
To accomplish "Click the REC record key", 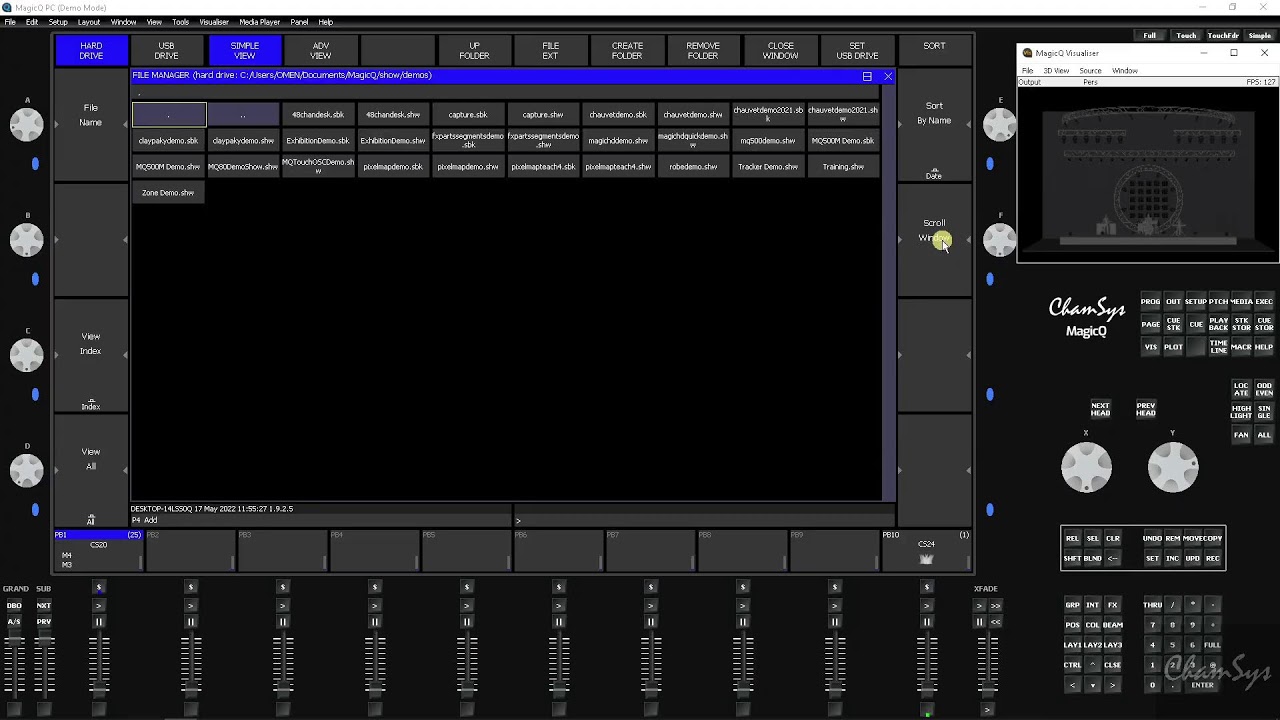I will click(x=1212, y=559).
